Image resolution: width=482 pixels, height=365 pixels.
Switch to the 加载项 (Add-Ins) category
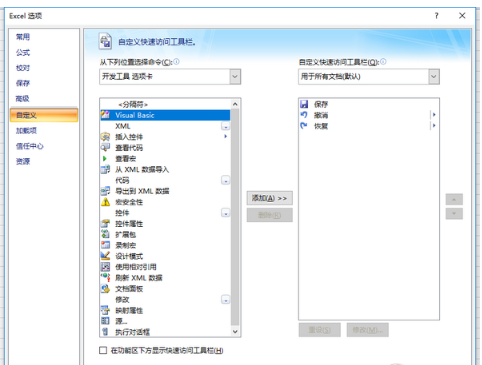point(44,131)
